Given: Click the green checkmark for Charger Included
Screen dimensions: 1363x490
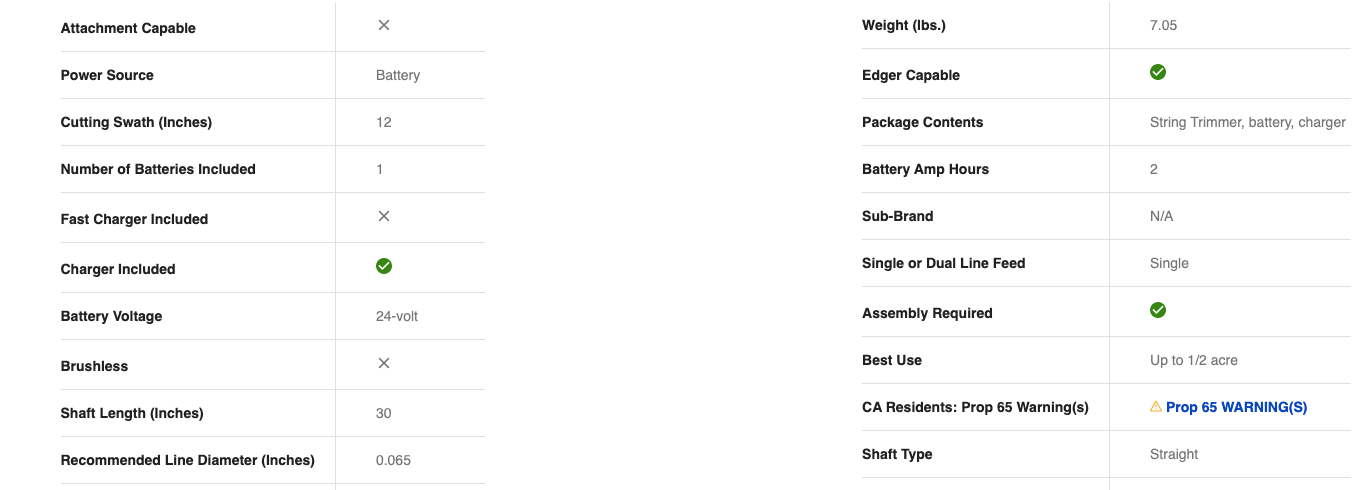Looking at the screenshot, I should tap(384, 266).
